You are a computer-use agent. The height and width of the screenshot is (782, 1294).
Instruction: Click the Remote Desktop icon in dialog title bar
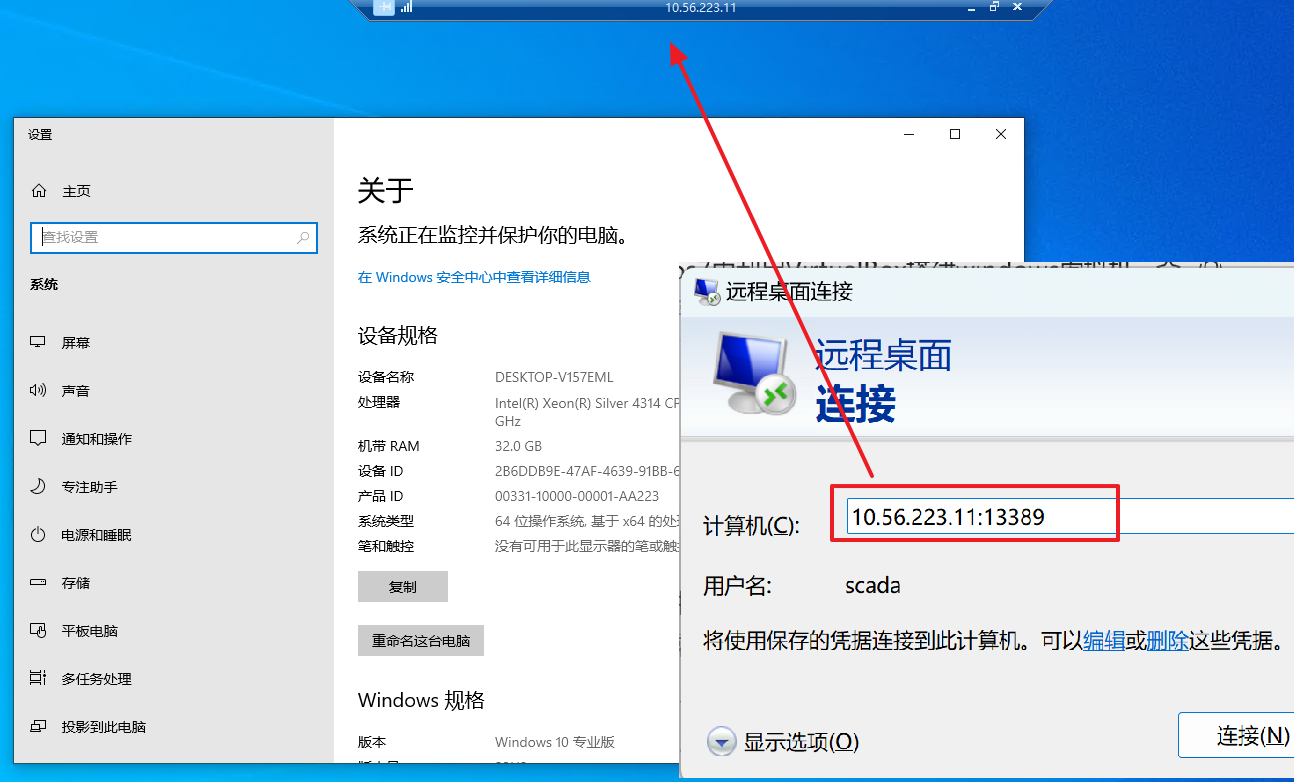(707, 291)
